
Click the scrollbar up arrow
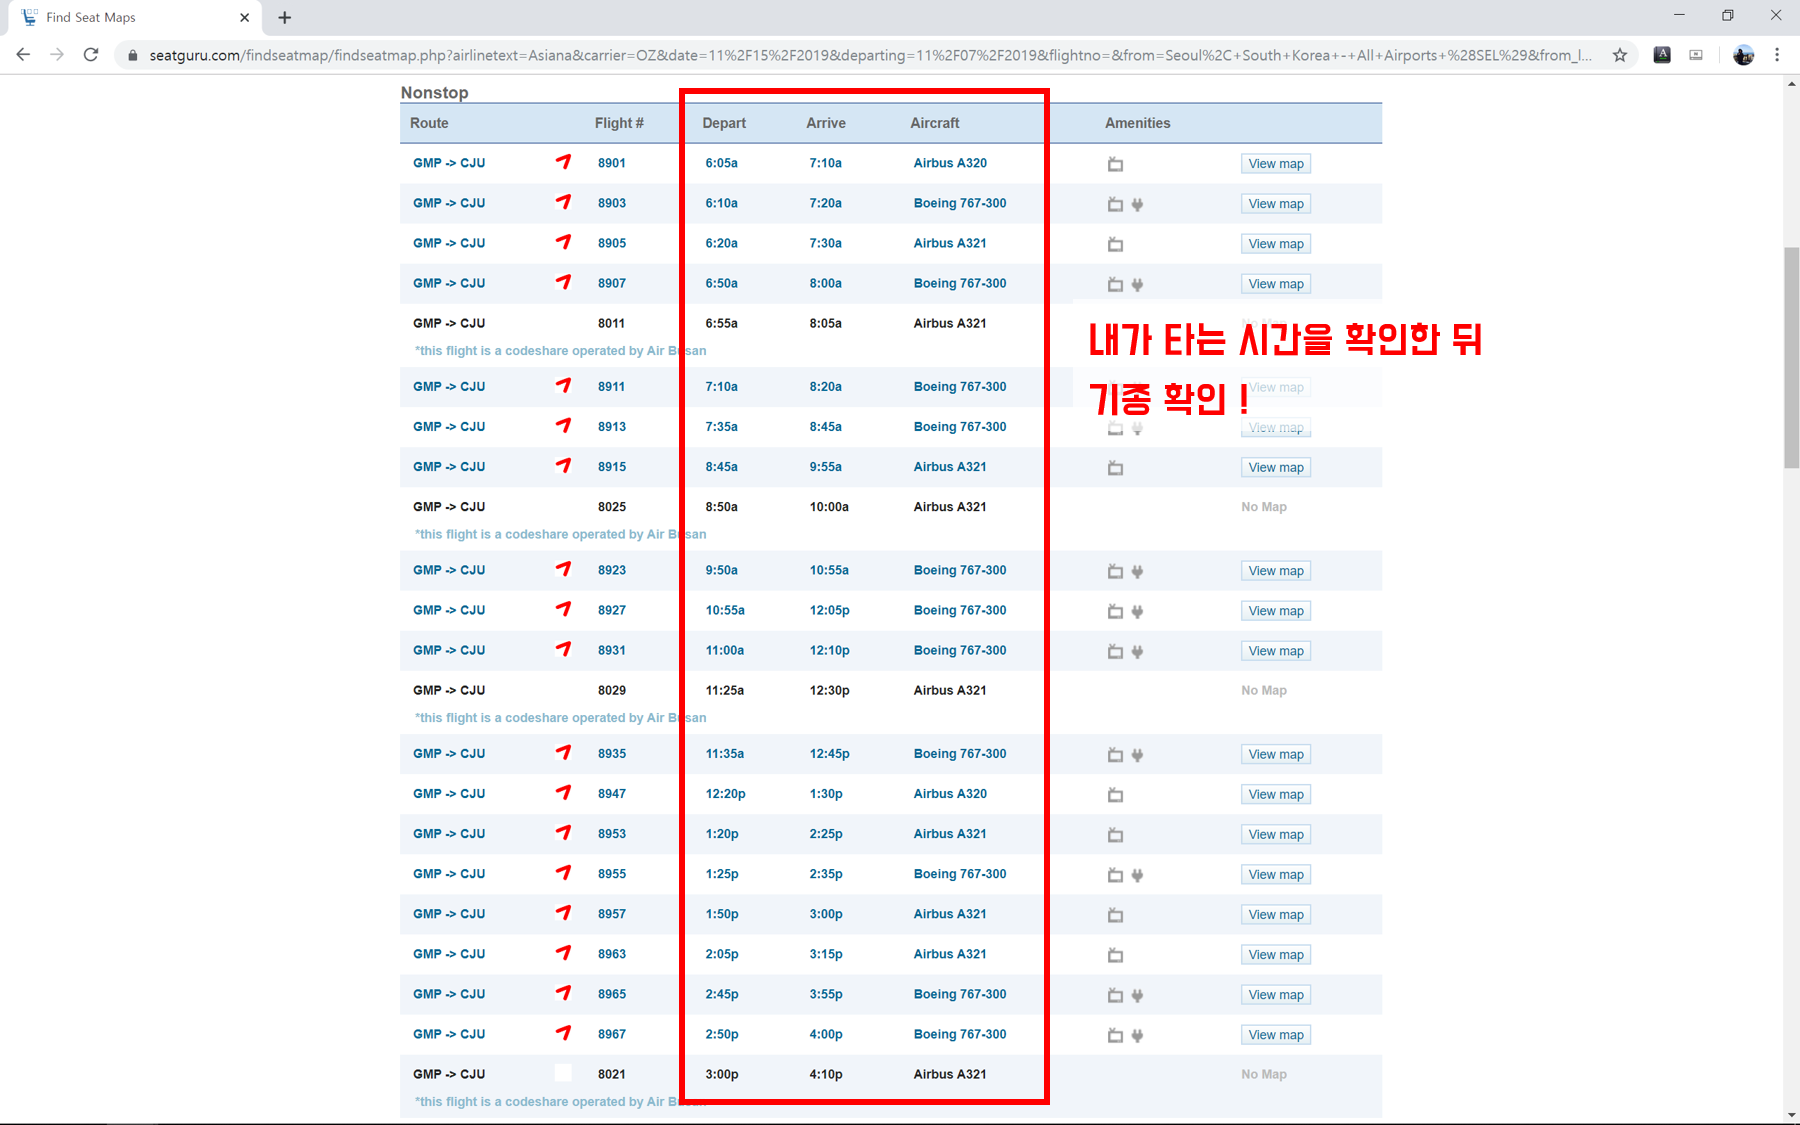click(x=1791, y=84)
